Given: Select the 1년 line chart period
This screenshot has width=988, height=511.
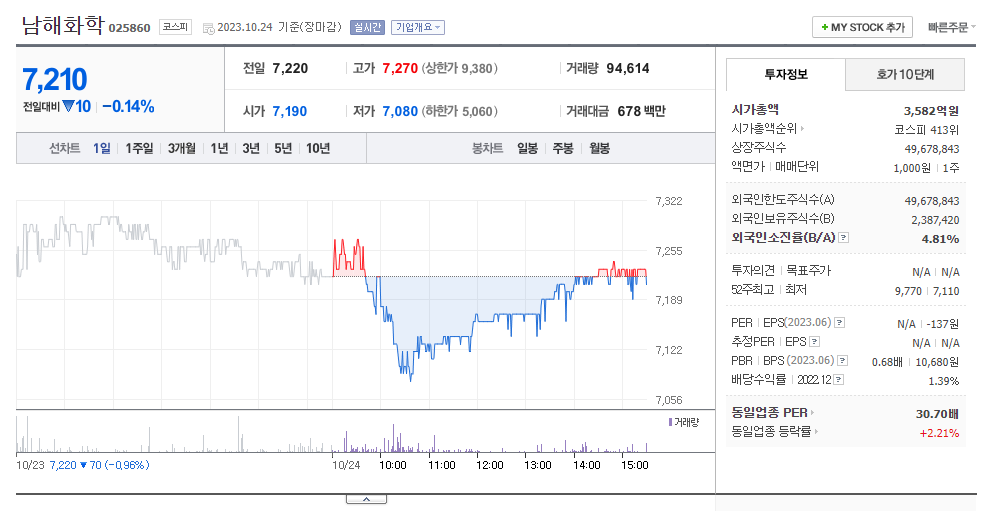Looking at the screenshot, I should point(219,148).
